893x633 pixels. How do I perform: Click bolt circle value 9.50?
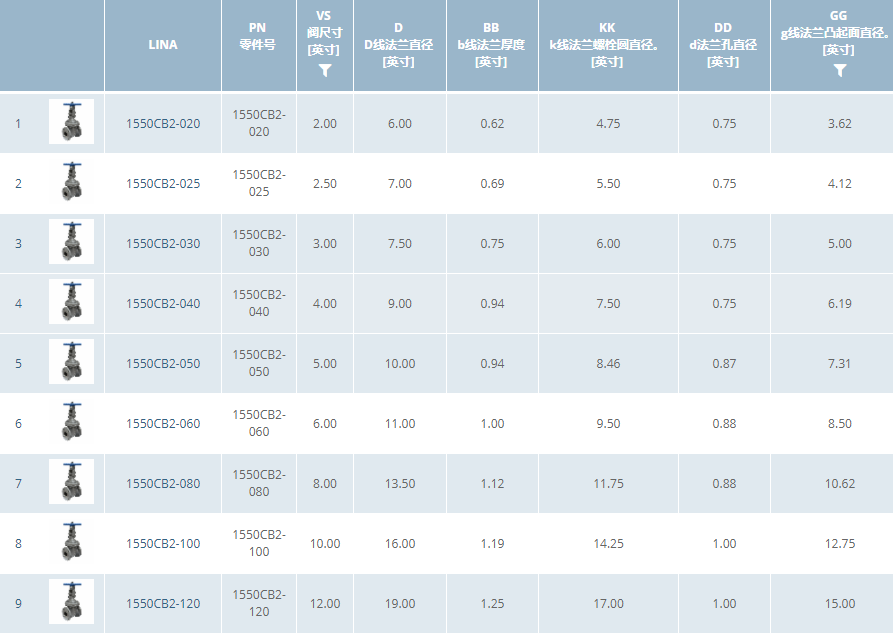(x=608, y=423)
